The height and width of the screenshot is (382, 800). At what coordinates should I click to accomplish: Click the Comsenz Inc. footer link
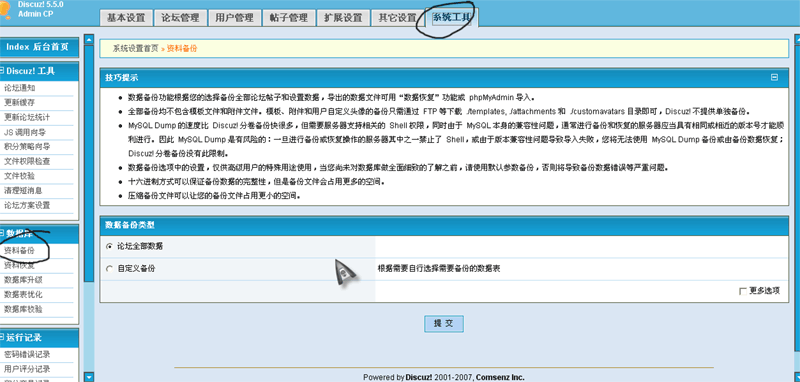500,378
